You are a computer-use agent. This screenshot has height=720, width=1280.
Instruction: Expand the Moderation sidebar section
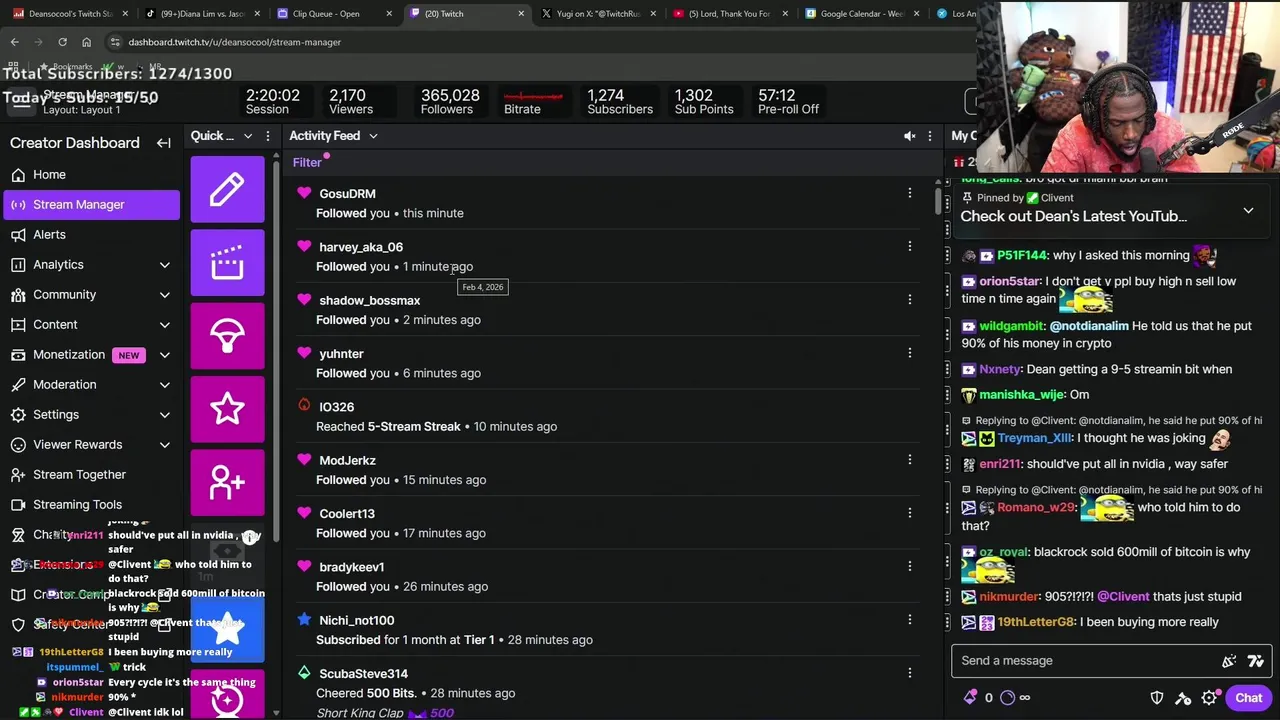pyautogui.click(x=164, y=385)
